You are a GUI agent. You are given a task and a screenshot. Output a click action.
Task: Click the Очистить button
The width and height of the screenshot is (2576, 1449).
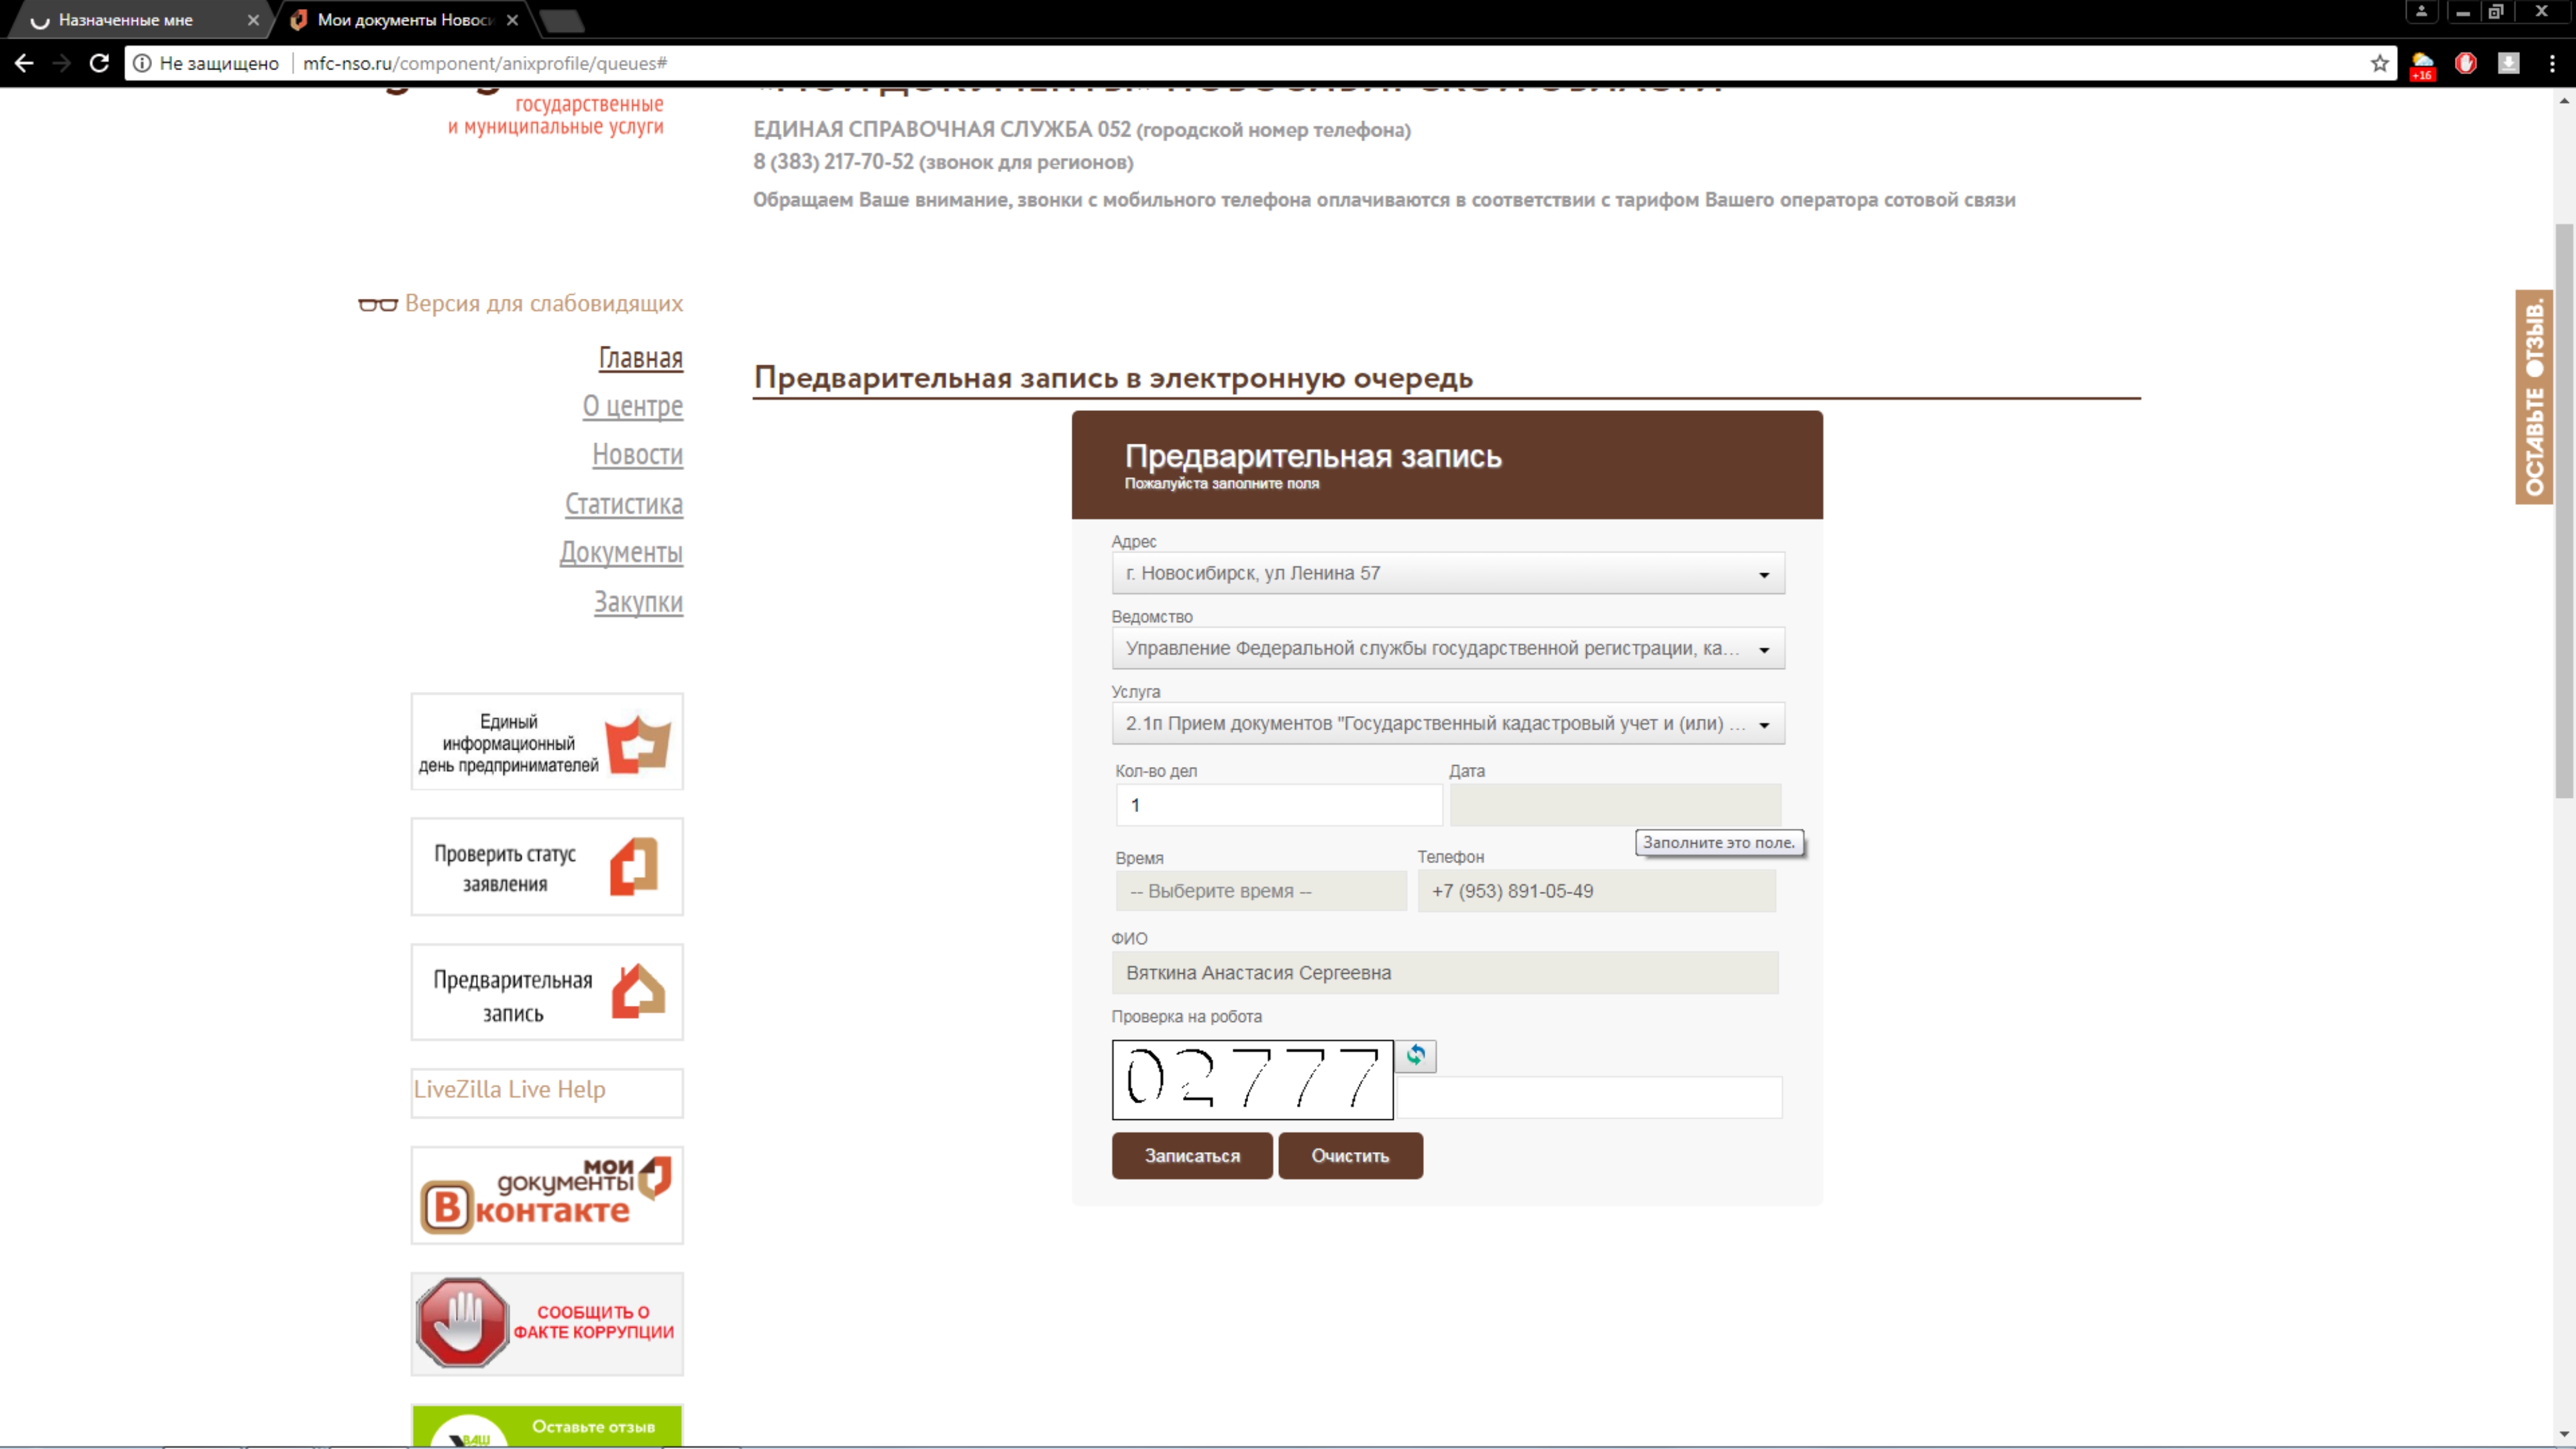coord(1350,1156)
